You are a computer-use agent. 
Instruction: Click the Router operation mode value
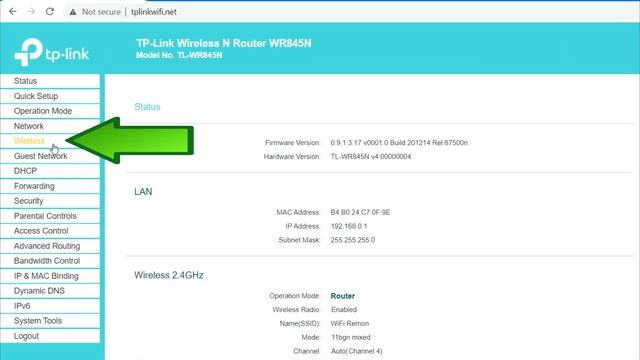click(343, 296)
